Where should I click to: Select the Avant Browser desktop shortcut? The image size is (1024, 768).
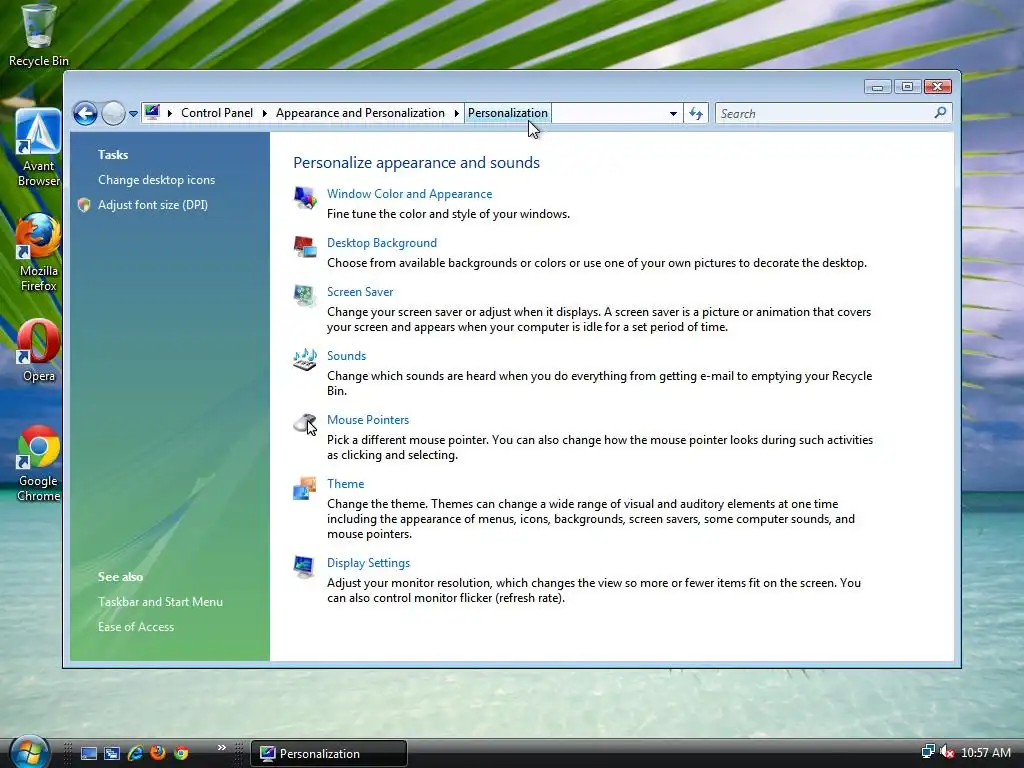coord(39,148)
